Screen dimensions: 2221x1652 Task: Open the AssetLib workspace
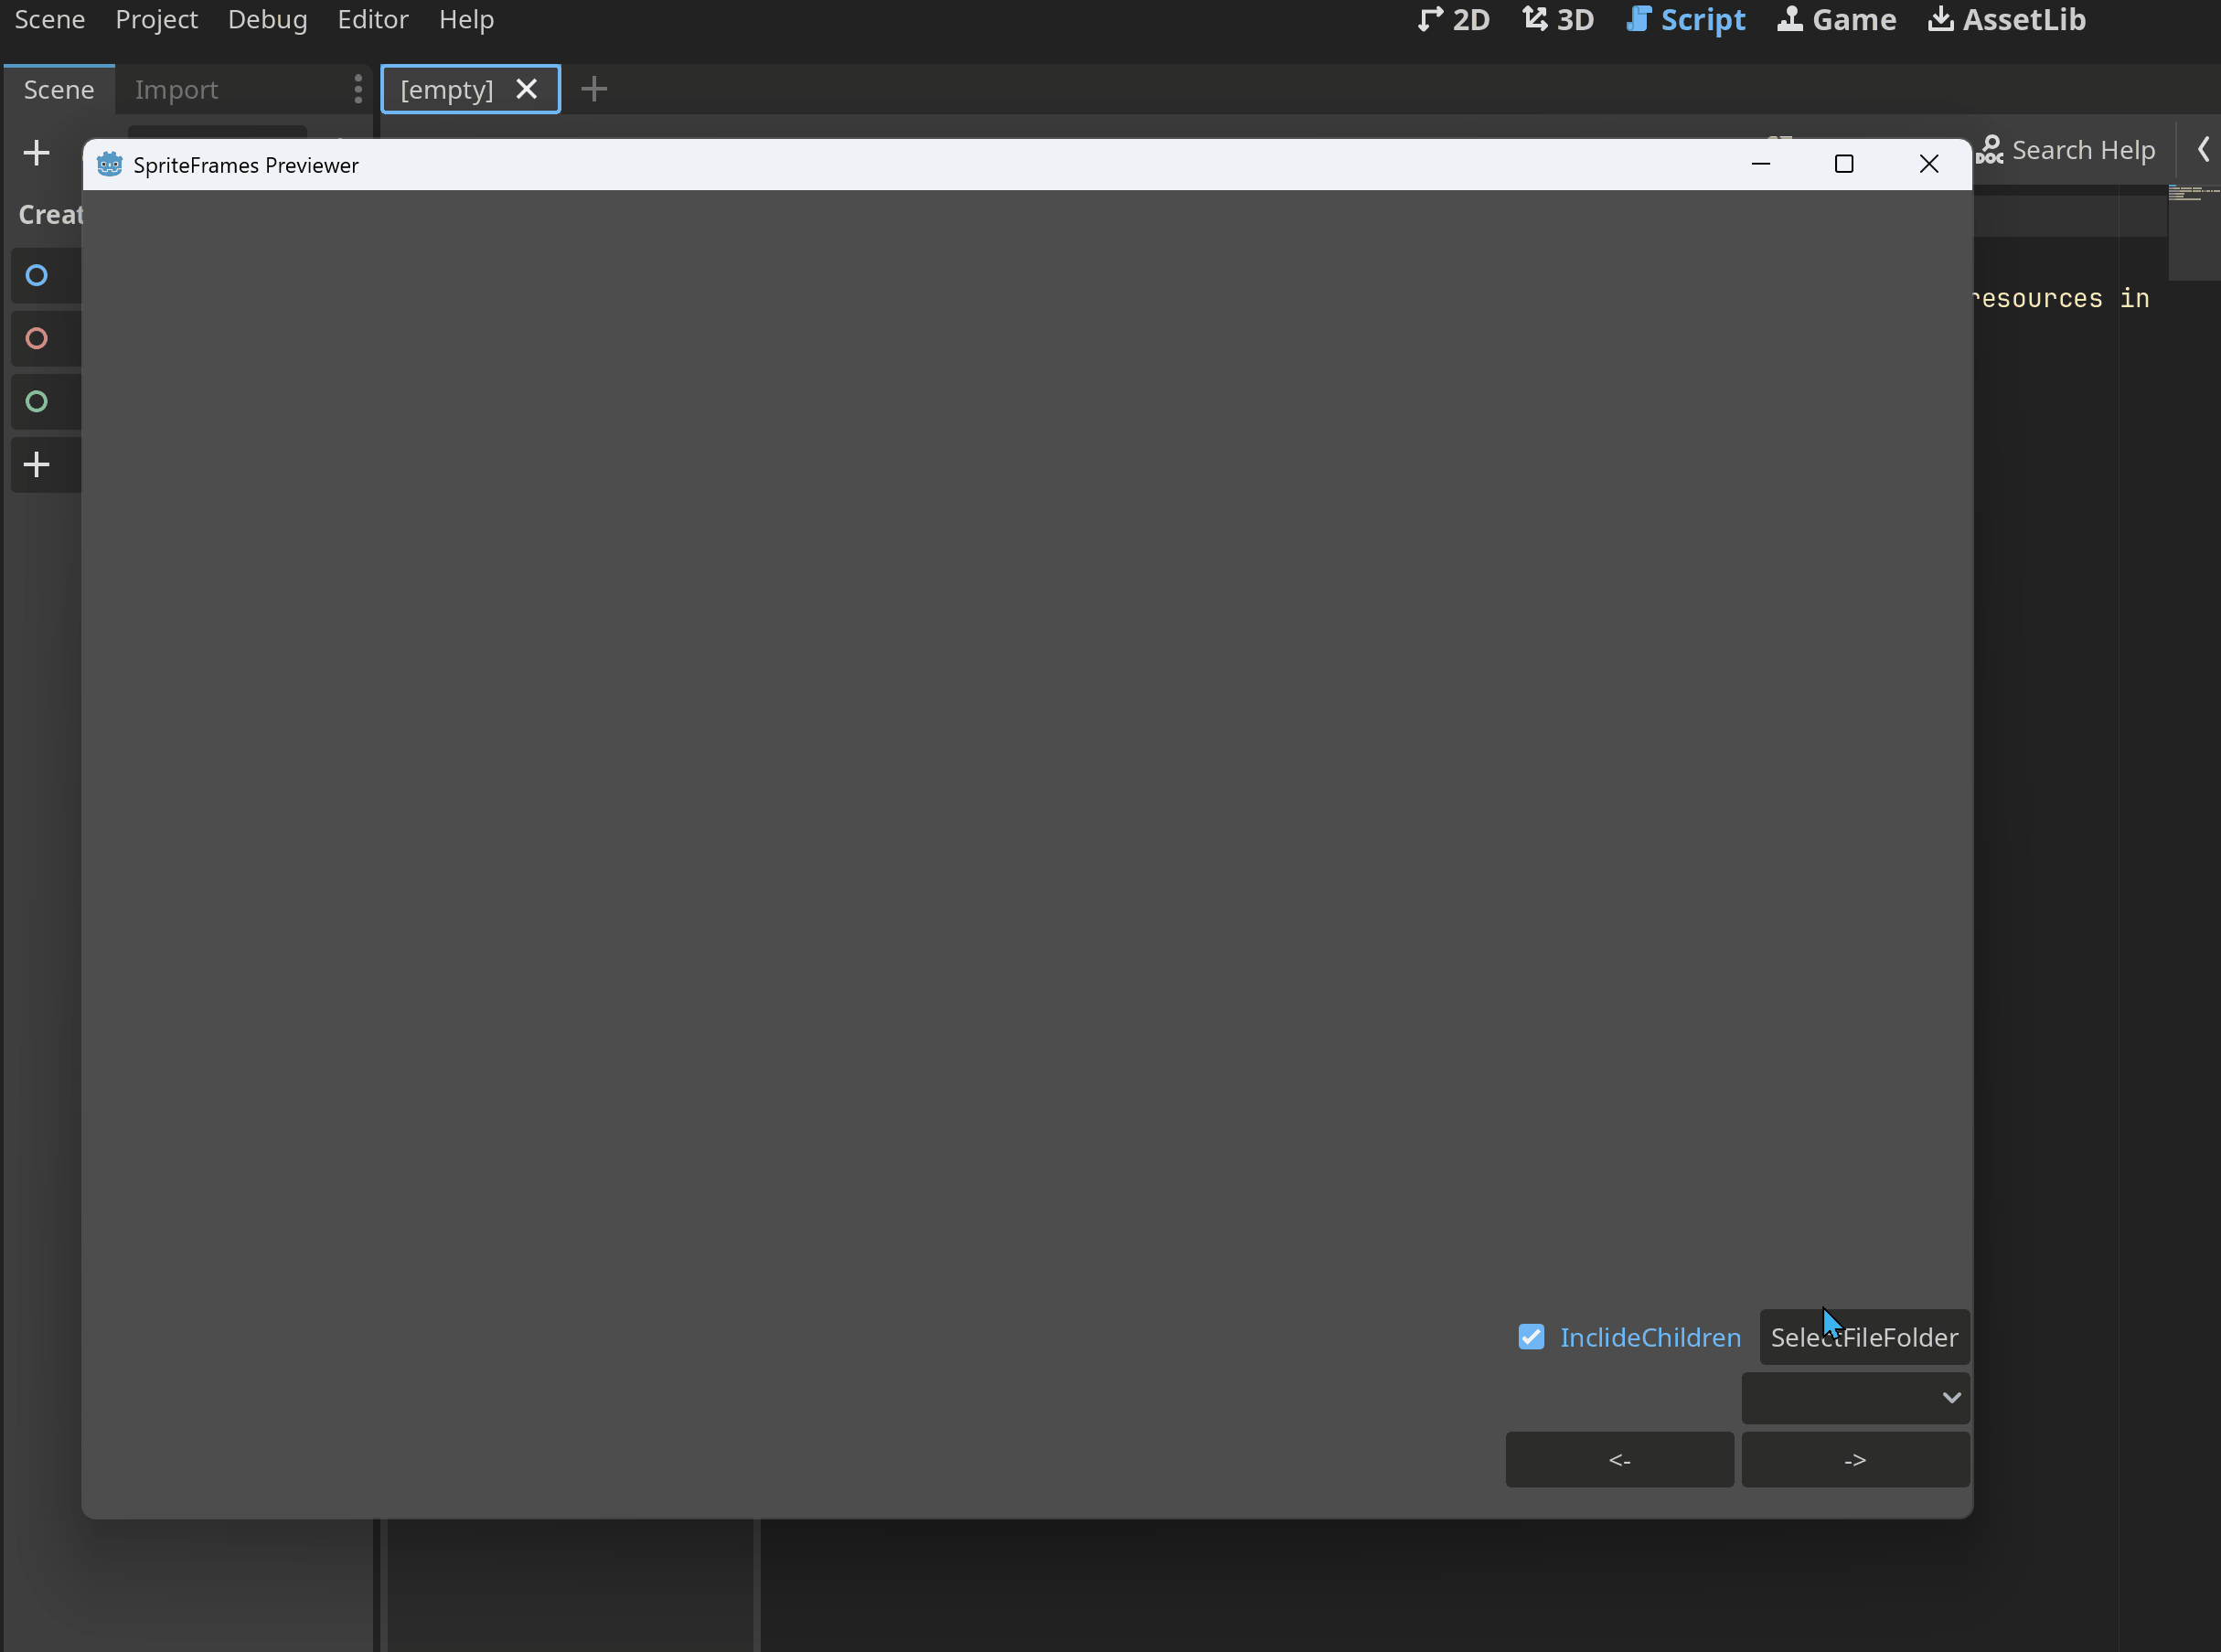(2006, 20)
